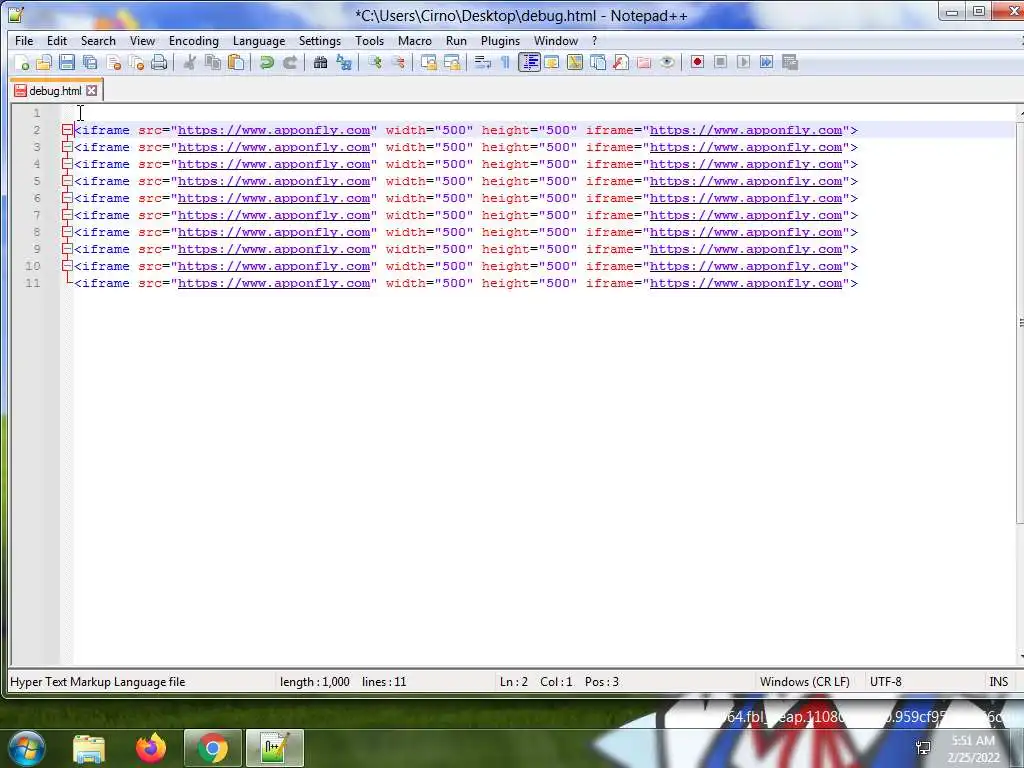Screen dimensions: 1024x768
Task: Open the Replace dialog icon
Action: [344, 63]
